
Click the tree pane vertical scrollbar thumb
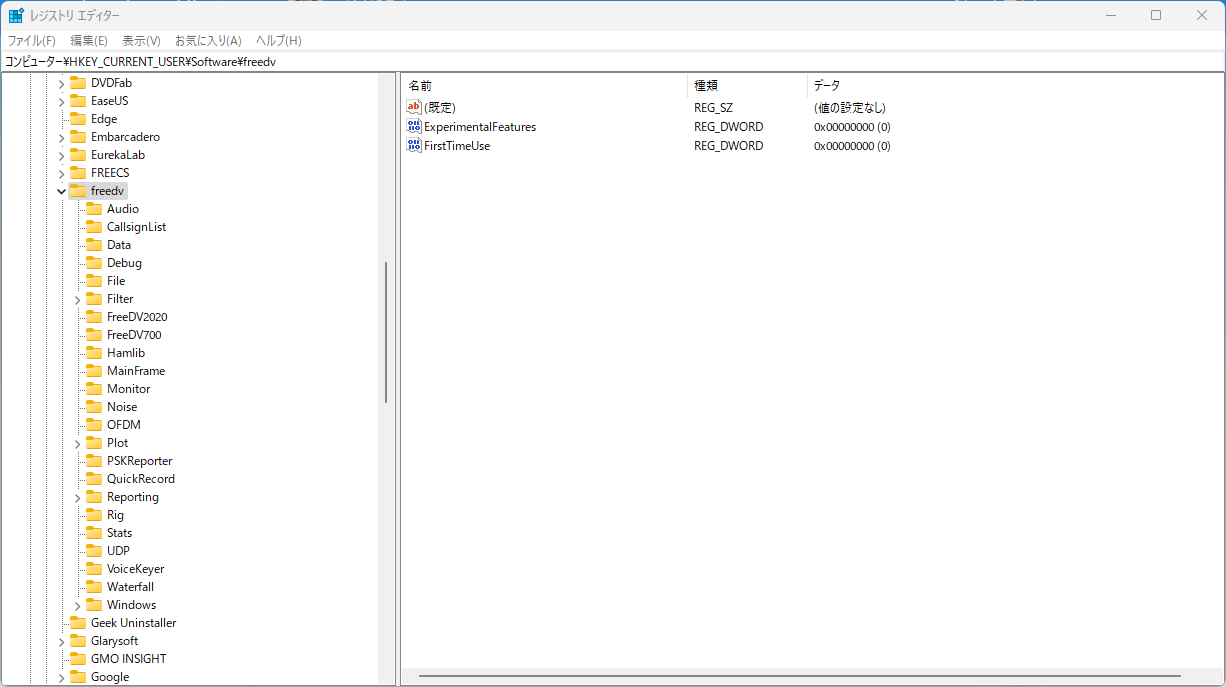pyautogui.click(x=385, y=332)
